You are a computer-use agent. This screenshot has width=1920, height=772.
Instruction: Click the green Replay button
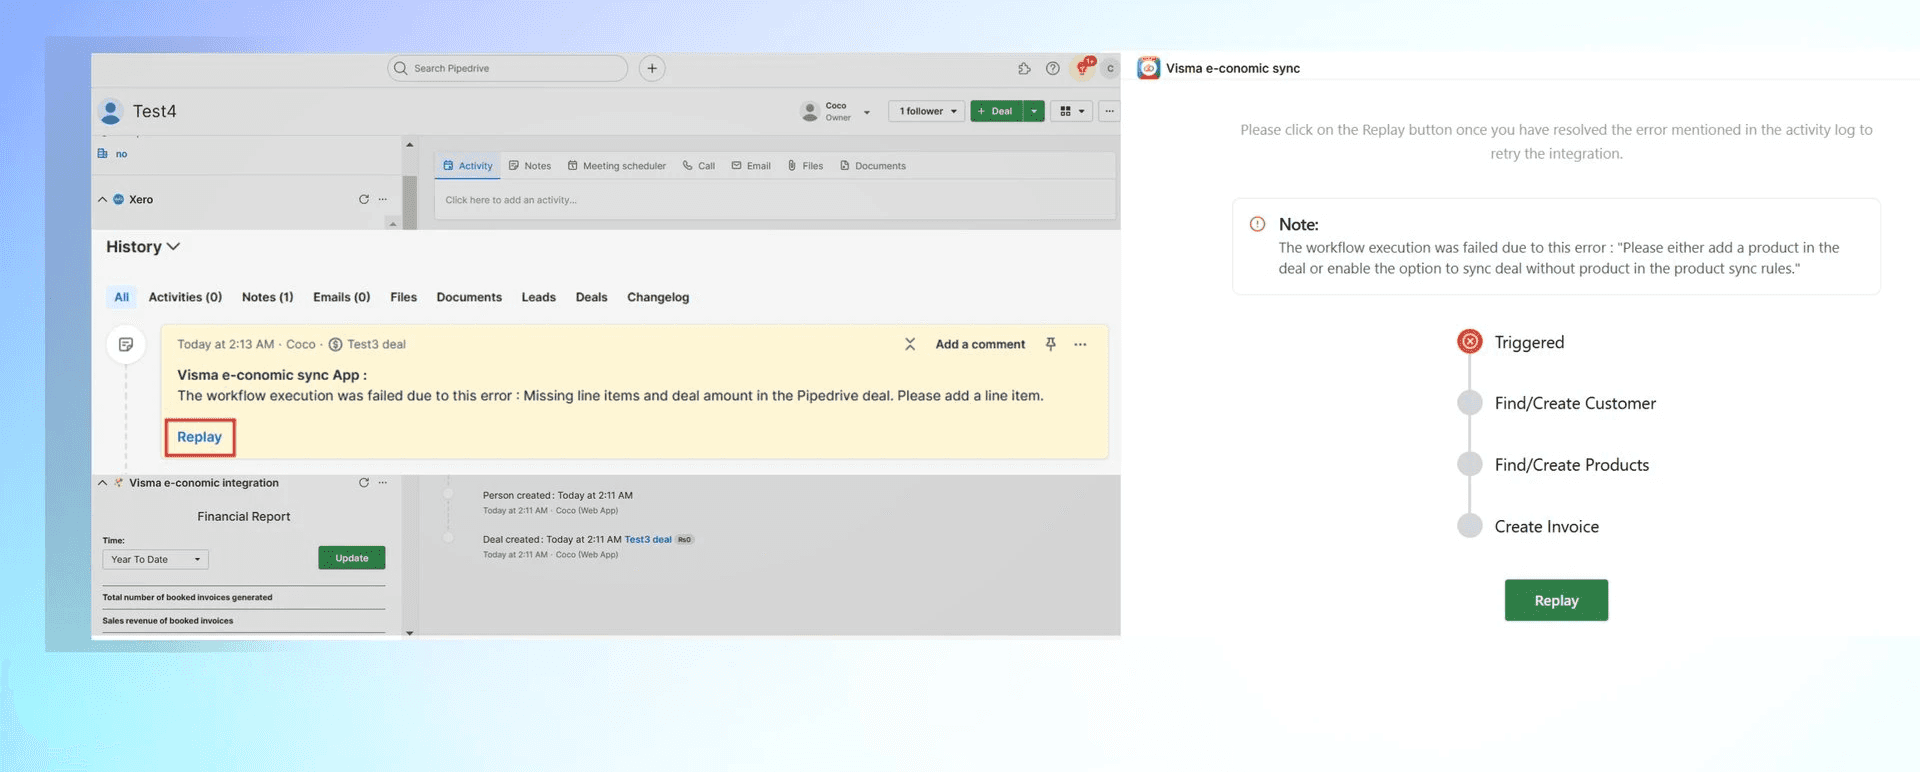(1556, 600)
